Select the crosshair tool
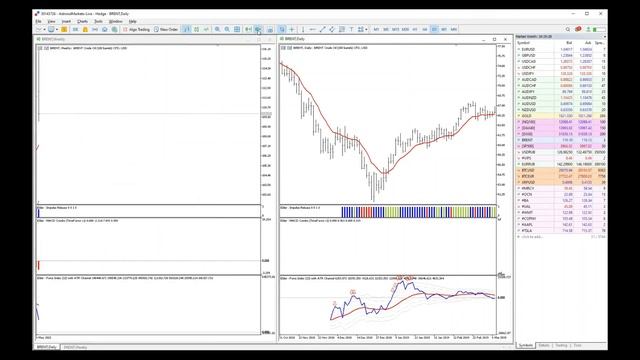The image size is (640, 360). pos(292,29)
